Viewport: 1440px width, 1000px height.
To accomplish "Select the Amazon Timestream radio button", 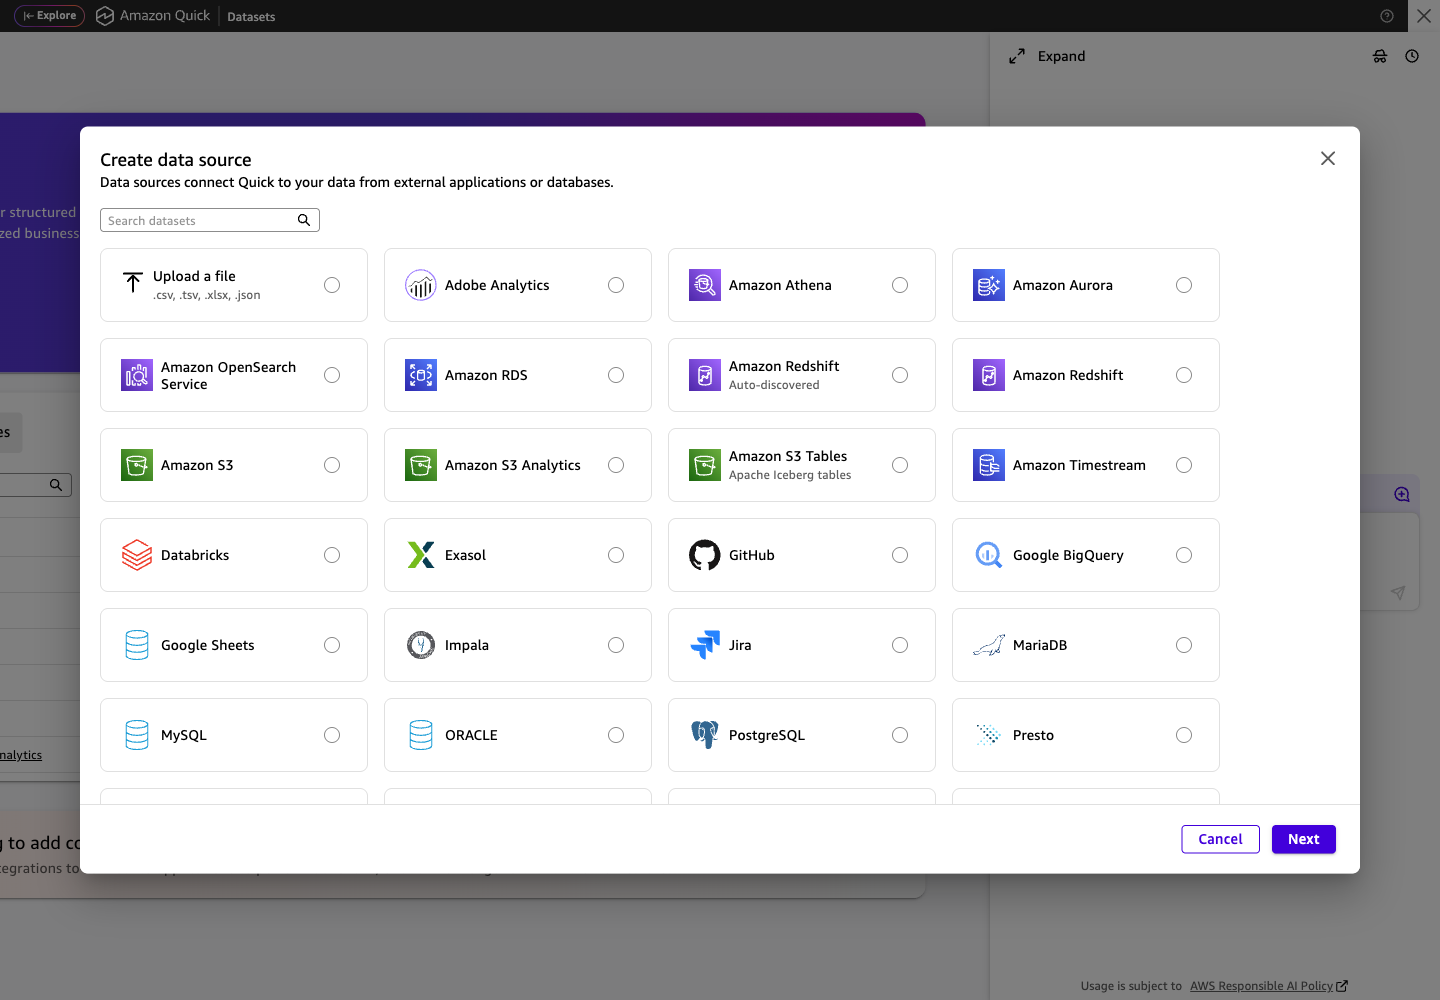I will click(x=1184, y=465).
